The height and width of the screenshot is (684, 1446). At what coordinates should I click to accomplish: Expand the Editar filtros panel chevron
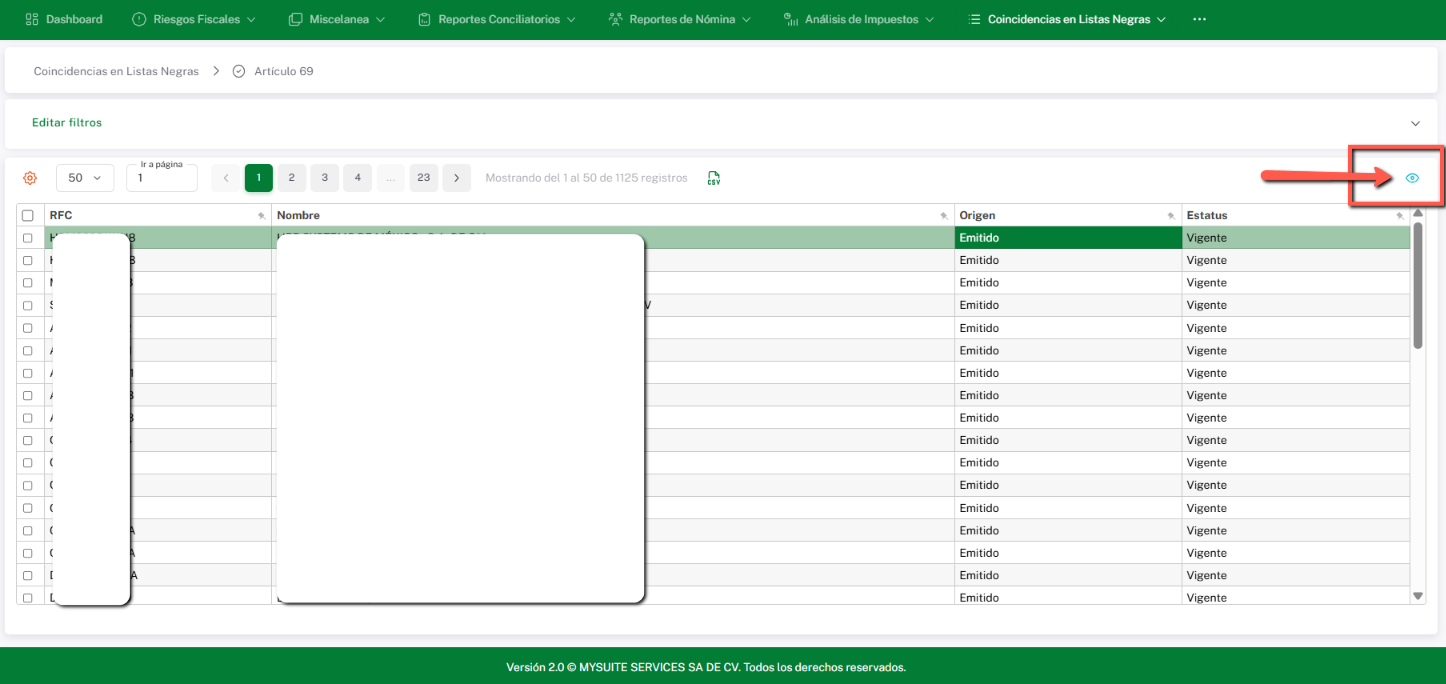click(1415, 123)
